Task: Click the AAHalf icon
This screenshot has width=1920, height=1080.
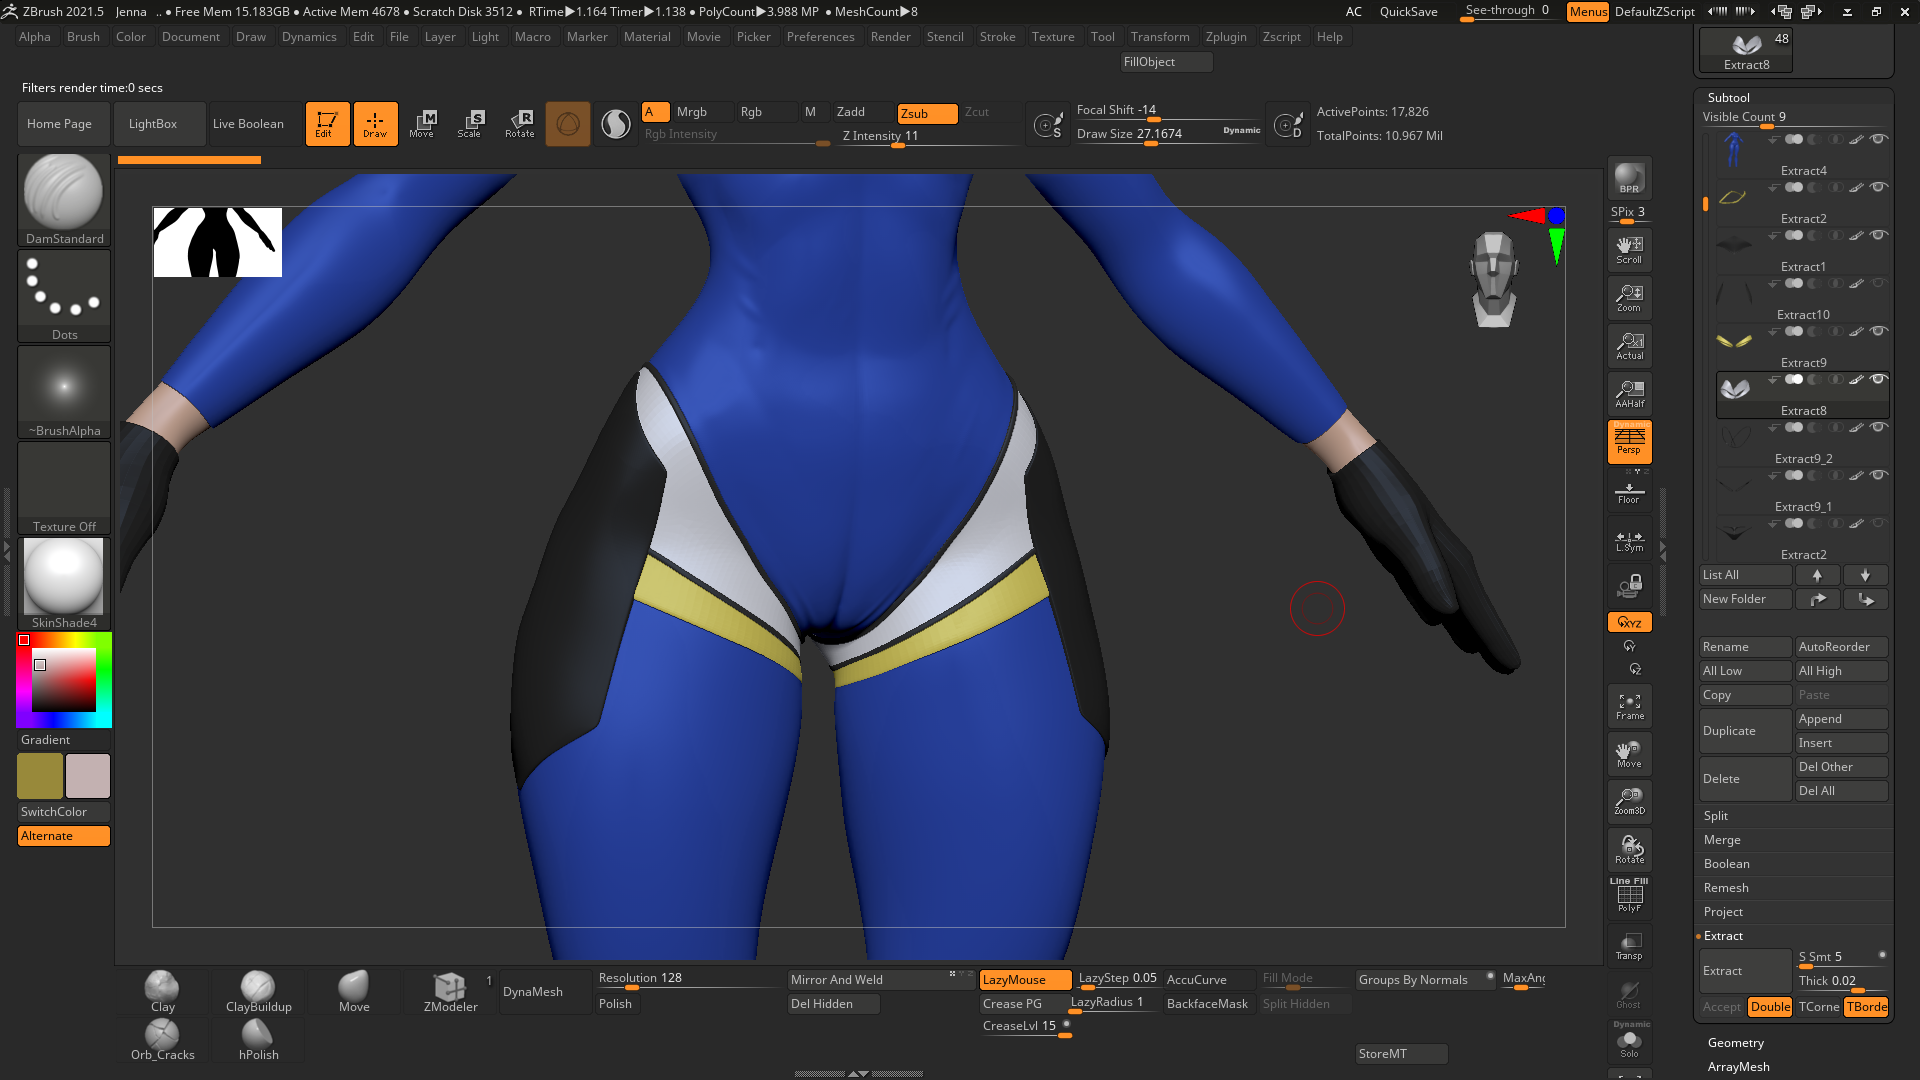Action: (1629, 394)
